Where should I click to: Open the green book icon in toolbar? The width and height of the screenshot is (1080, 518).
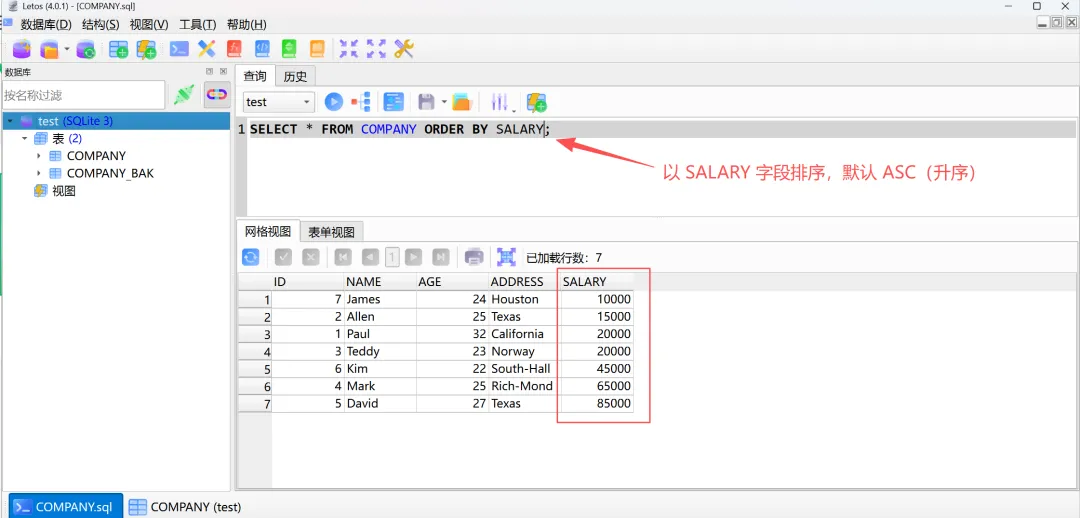click(x=289, y=49)
